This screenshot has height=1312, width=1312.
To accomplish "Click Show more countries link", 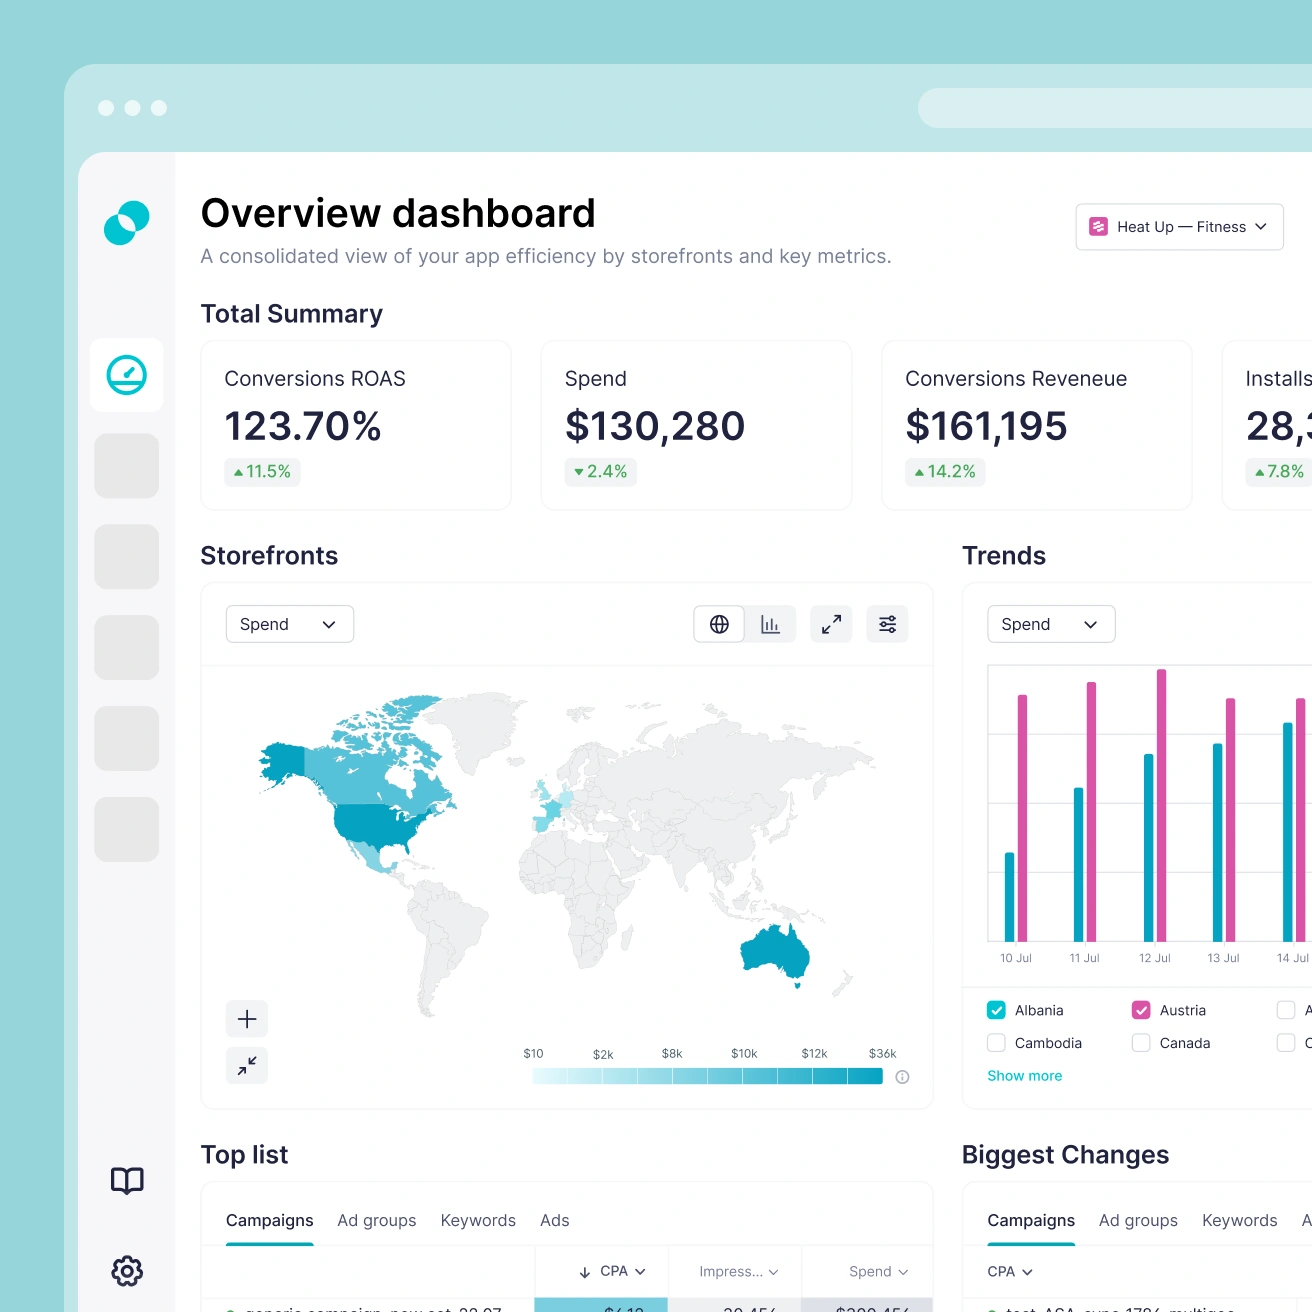I will click(1025, 1076).
